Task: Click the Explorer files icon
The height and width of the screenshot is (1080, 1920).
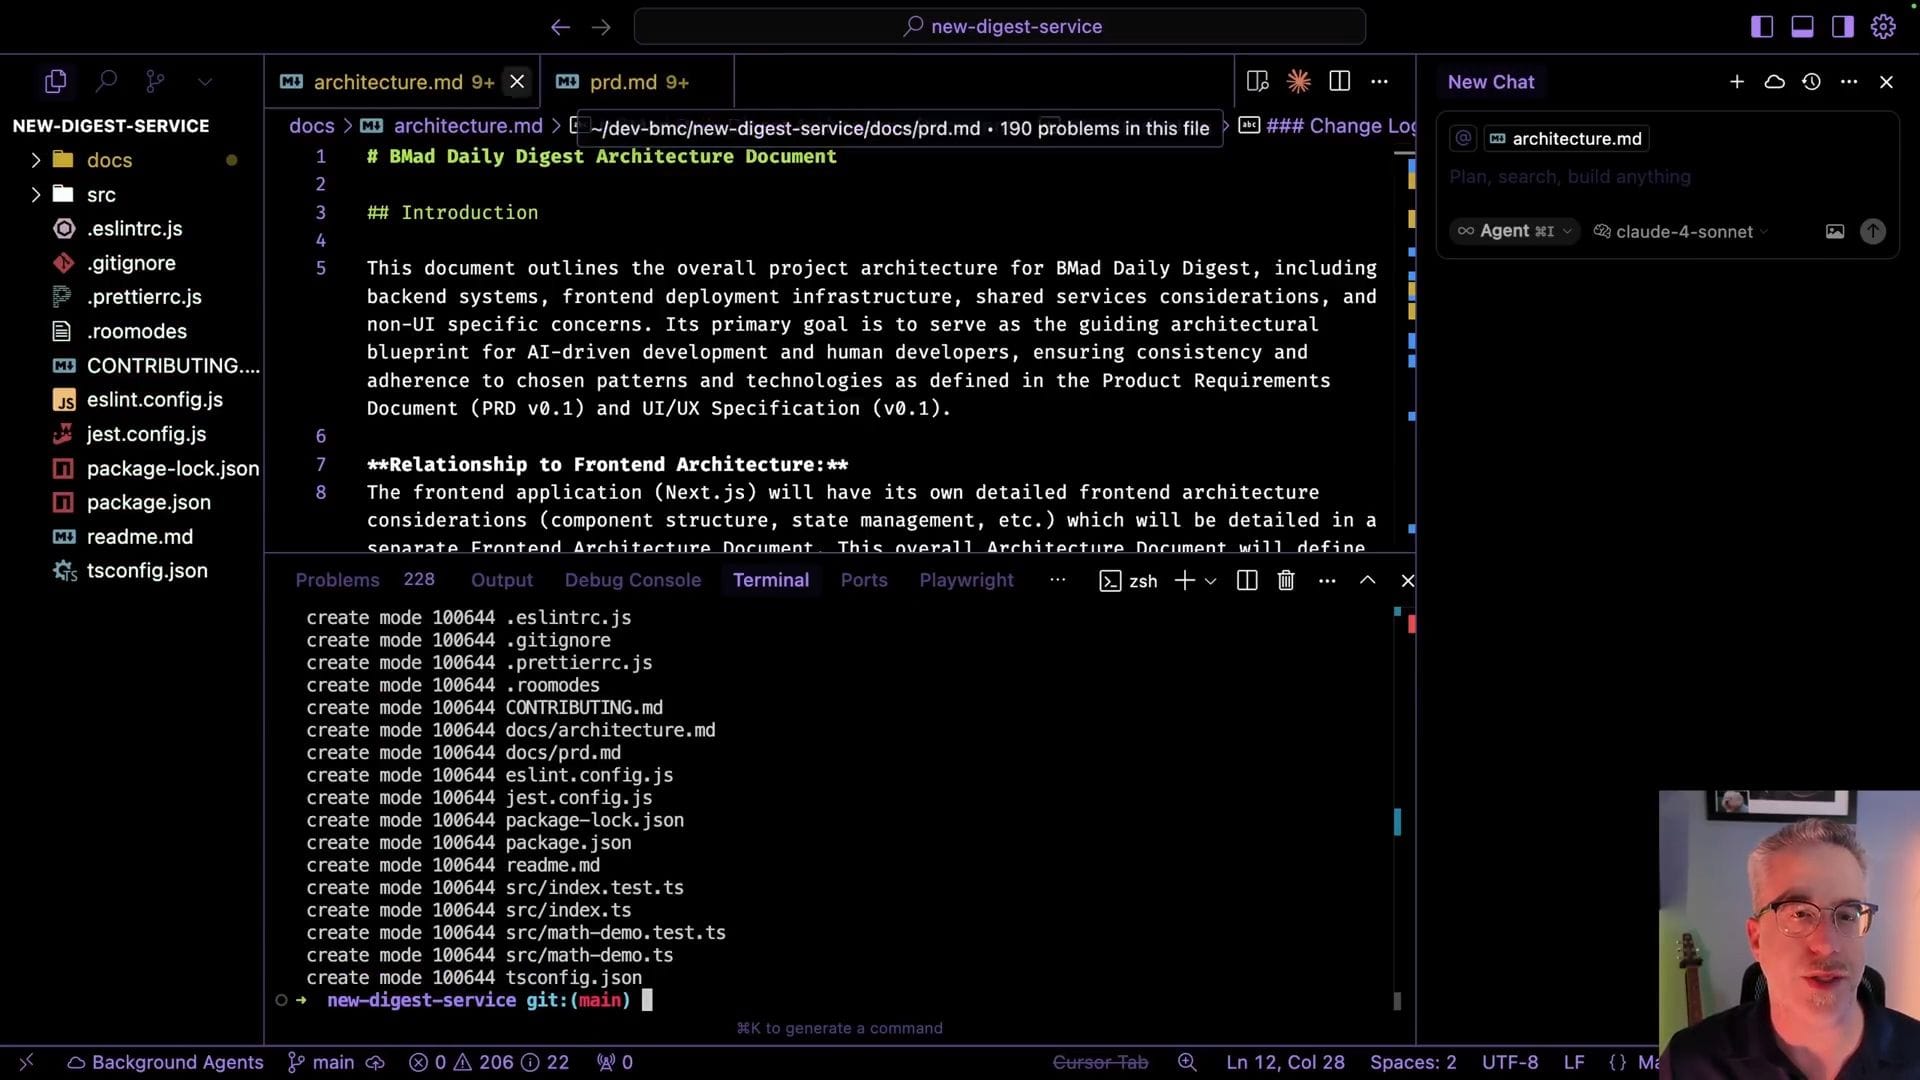Action: pyautogui.click(x=56, y=81)
